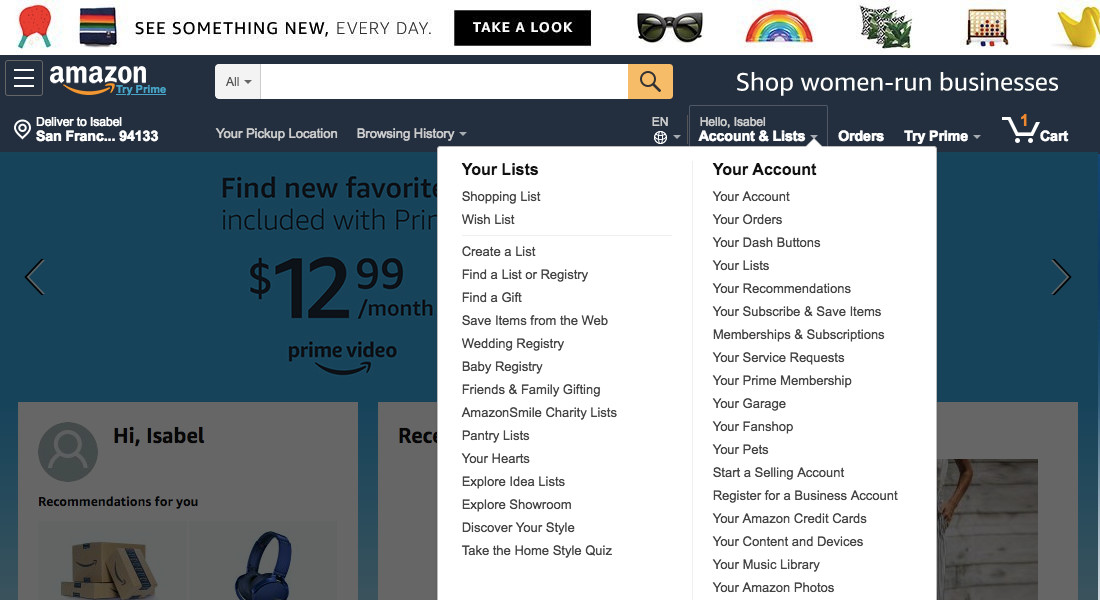Choose Create a List

(x=498, y=251)
